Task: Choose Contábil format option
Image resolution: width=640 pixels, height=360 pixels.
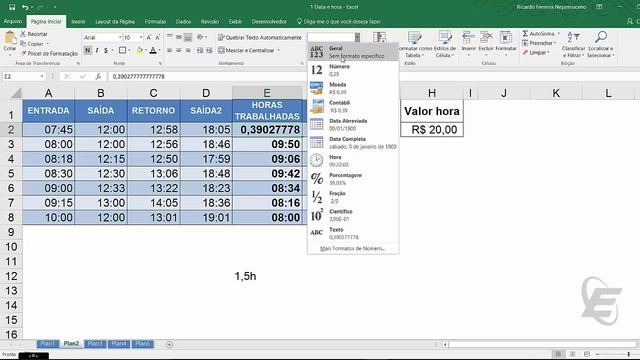Action: coord(353,106)
